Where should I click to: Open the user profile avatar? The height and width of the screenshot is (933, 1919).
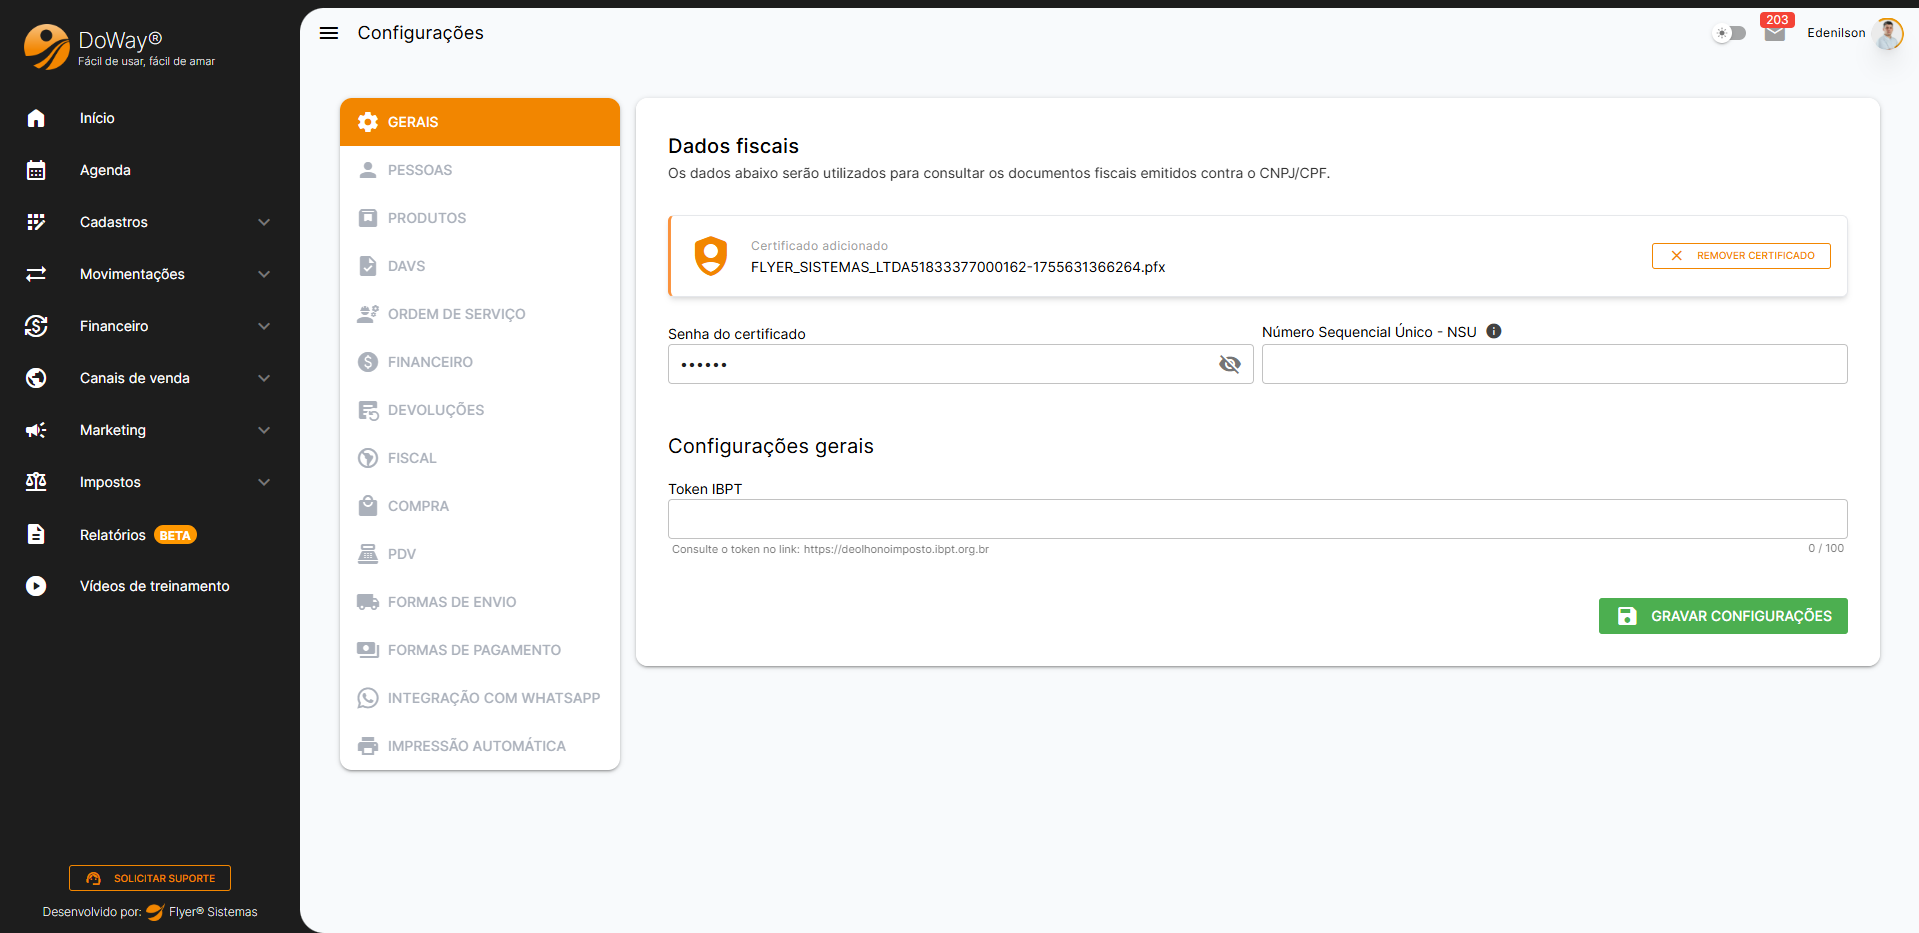[x=1887, y=33]
